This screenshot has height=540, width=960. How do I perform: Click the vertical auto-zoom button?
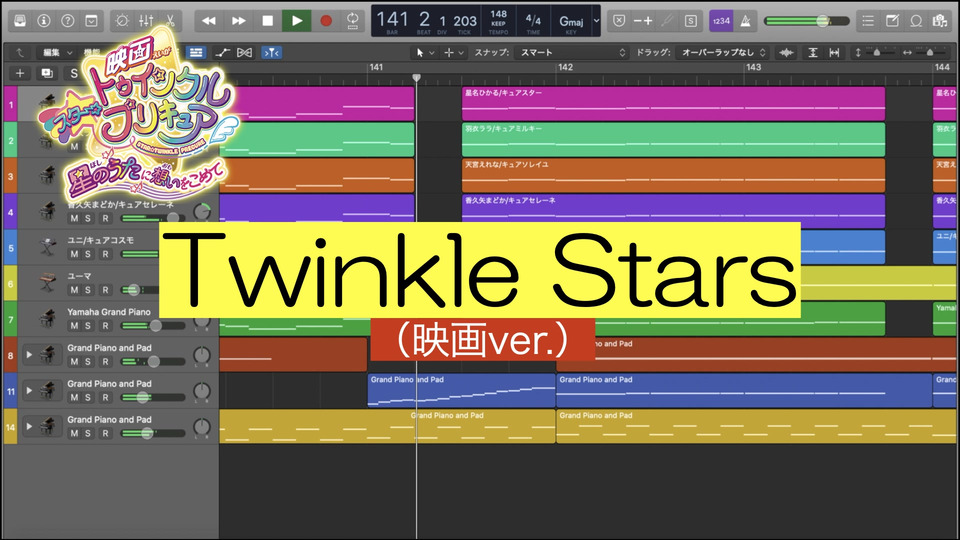tap(812, 53)
